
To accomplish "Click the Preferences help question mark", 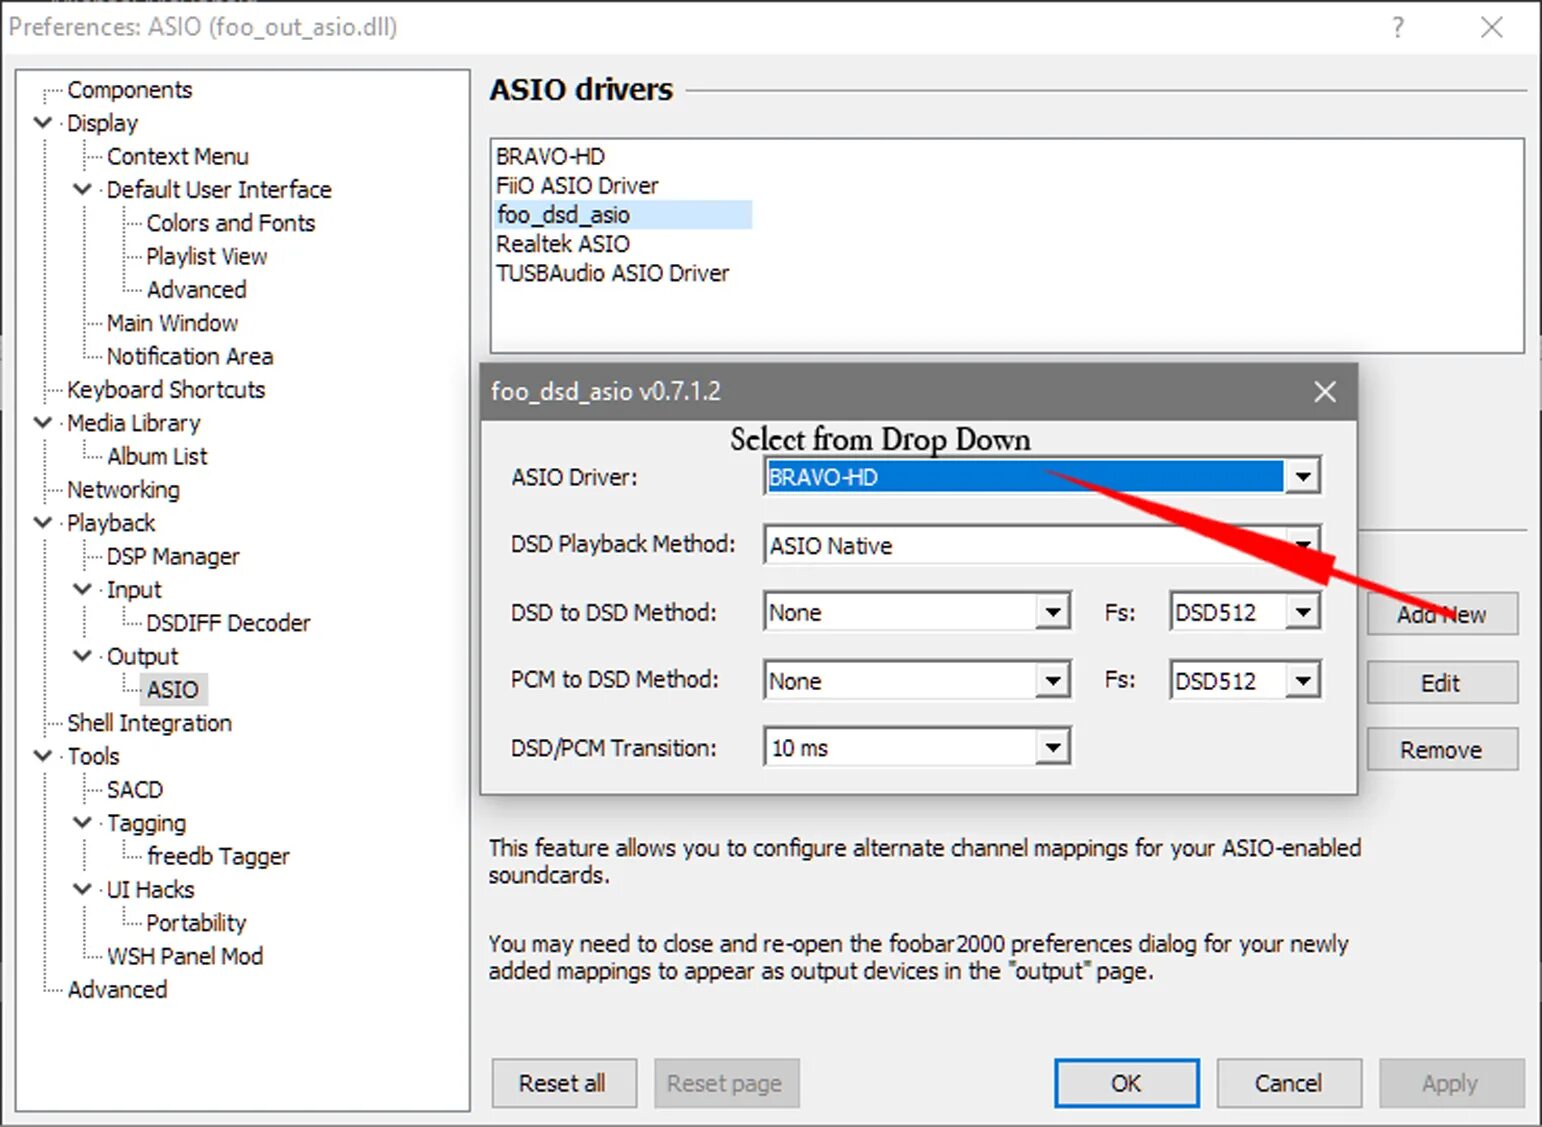I will (x=1398, y=28).
